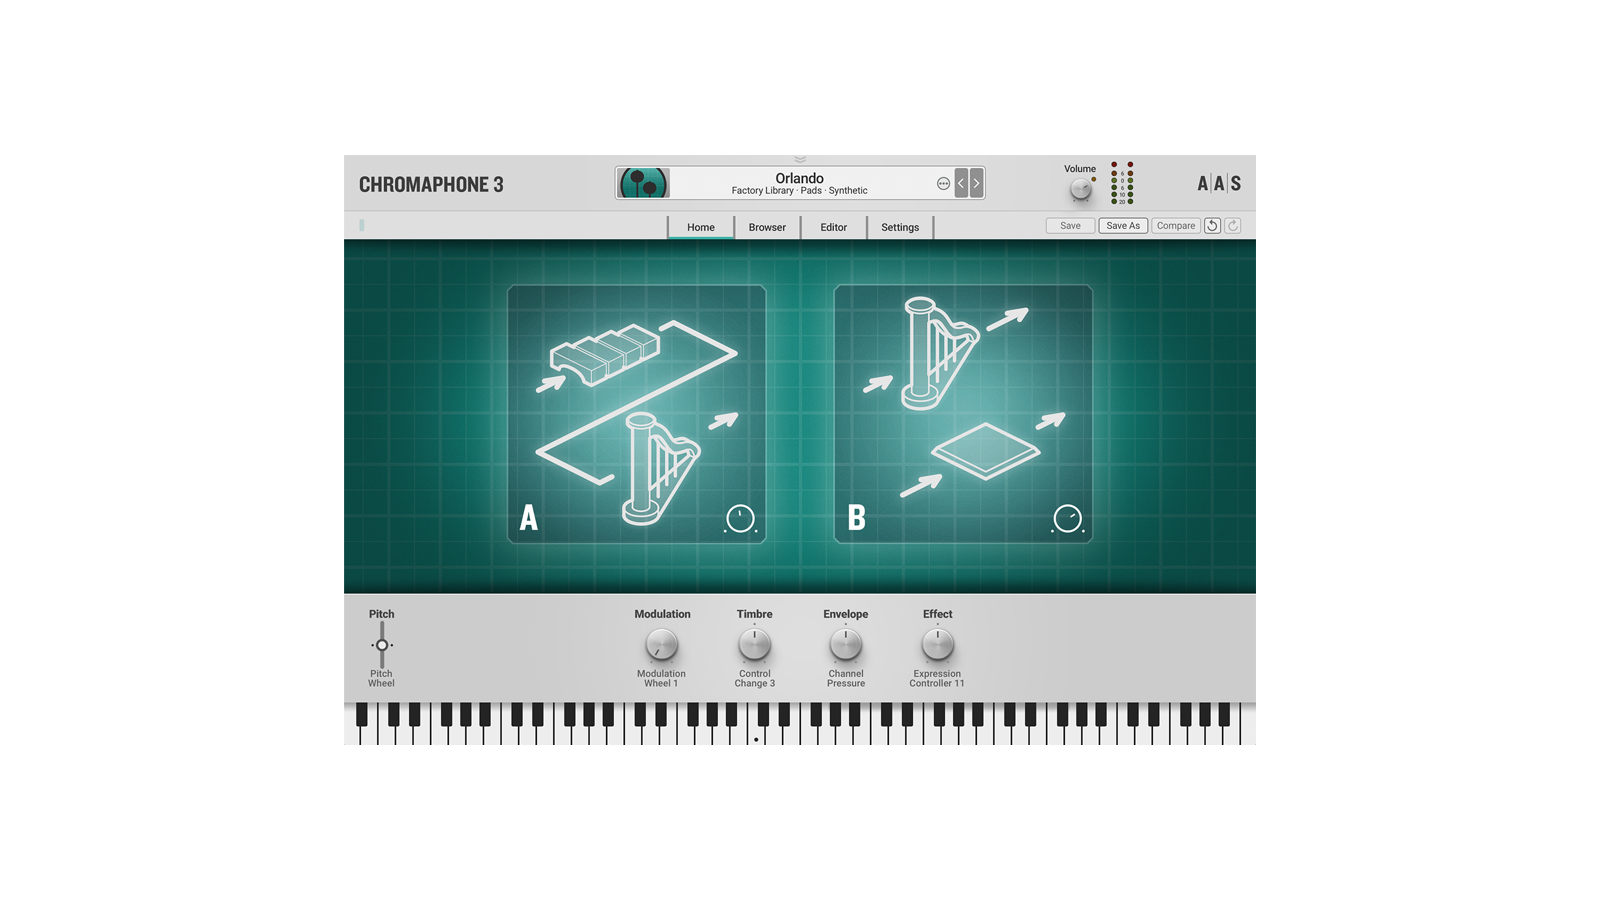Screen dimensions: 1600x900
Task: Click the undo arrow icon
Action: (1212, 226)
